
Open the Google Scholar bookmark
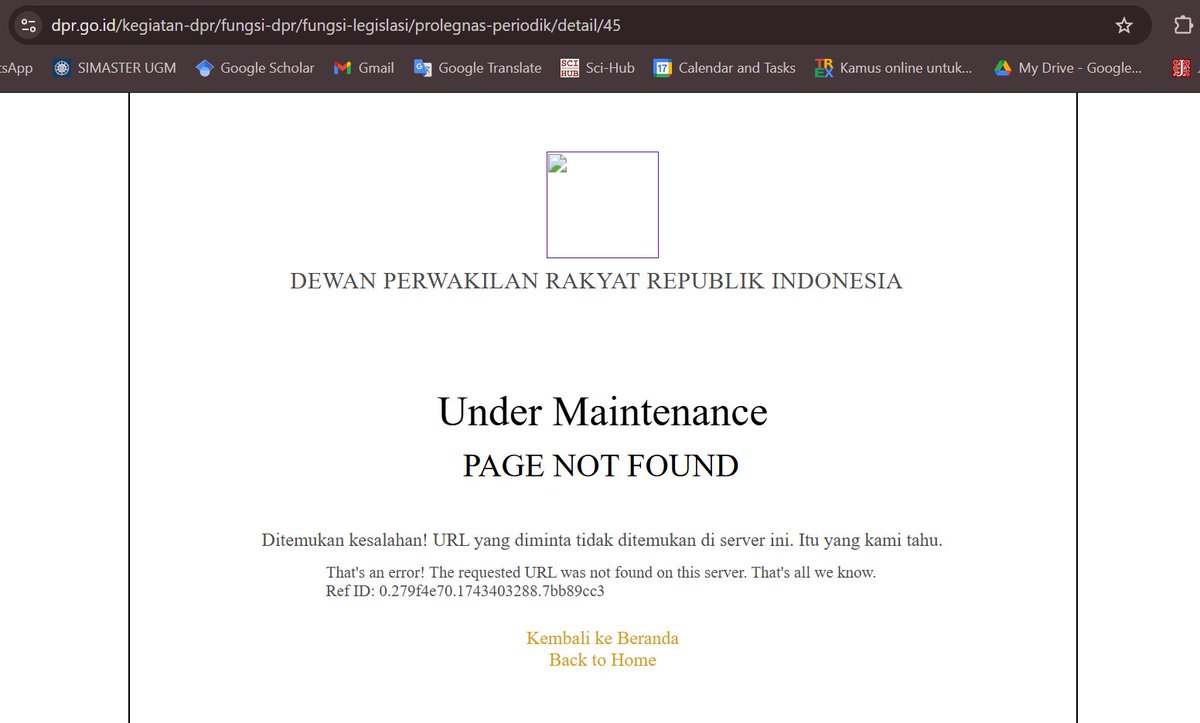click(x=255, y=68)
